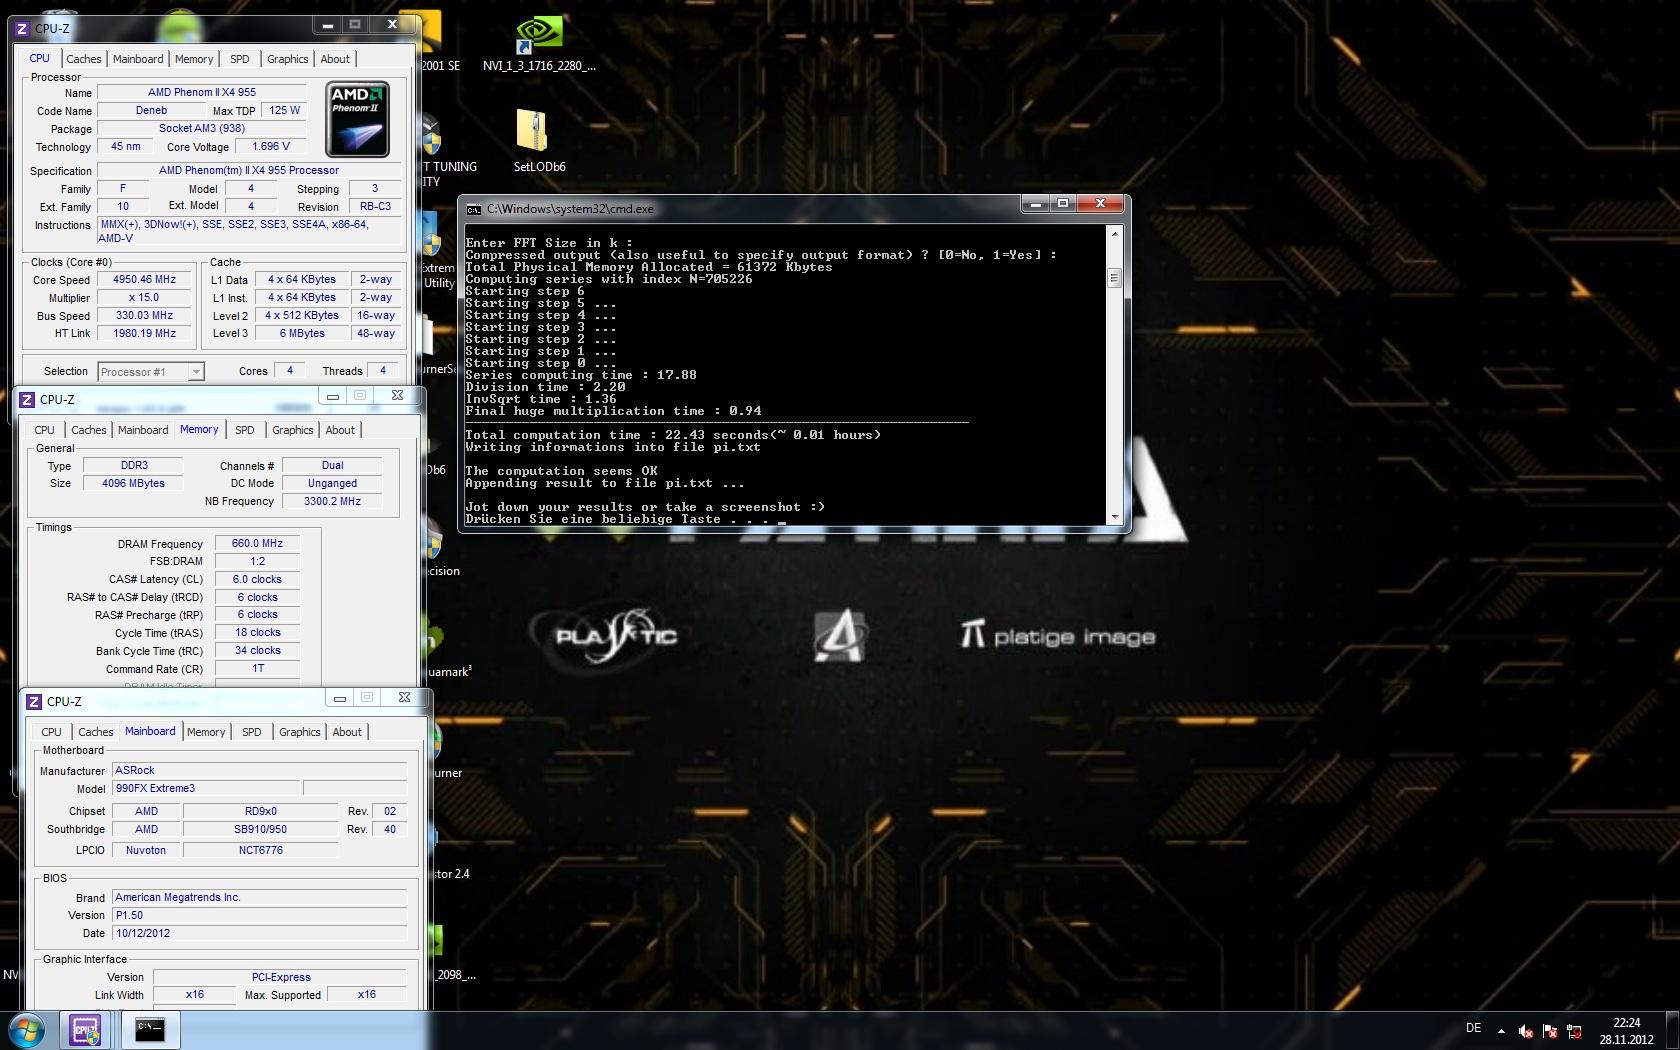
Task: Click Core Voltage value 1.696 V
Action: click(x=271, y=146)
